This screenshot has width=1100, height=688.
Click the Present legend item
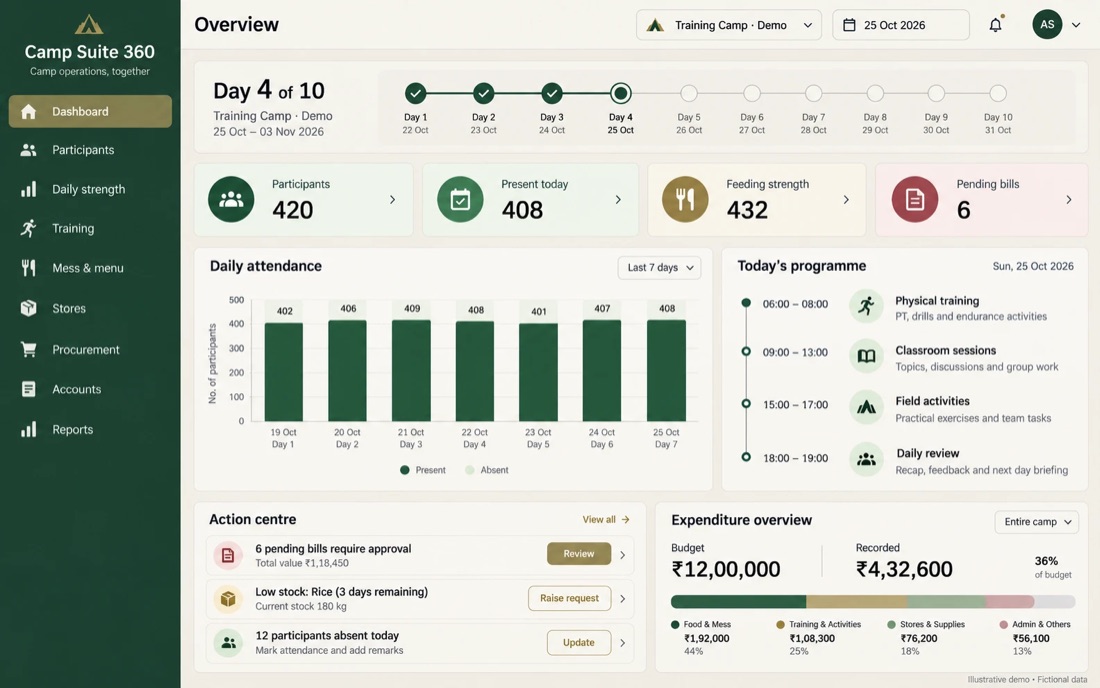(422, 470)
